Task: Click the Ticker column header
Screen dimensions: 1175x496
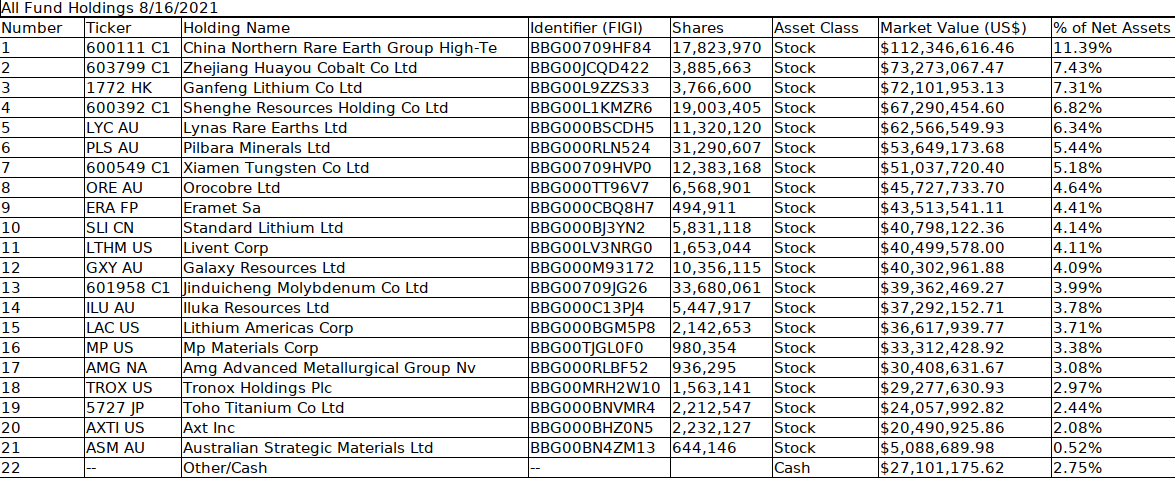Action: pos(133,28)
